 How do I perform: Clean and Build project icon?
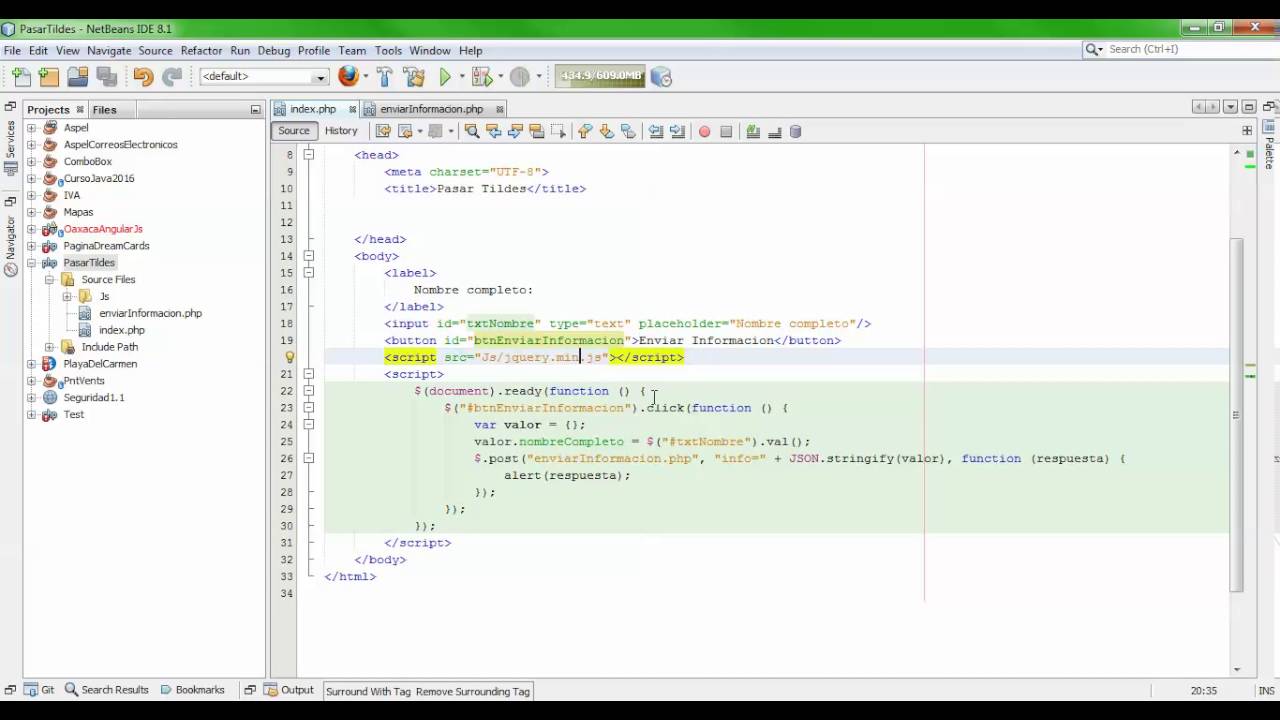(x=414, y=77)
